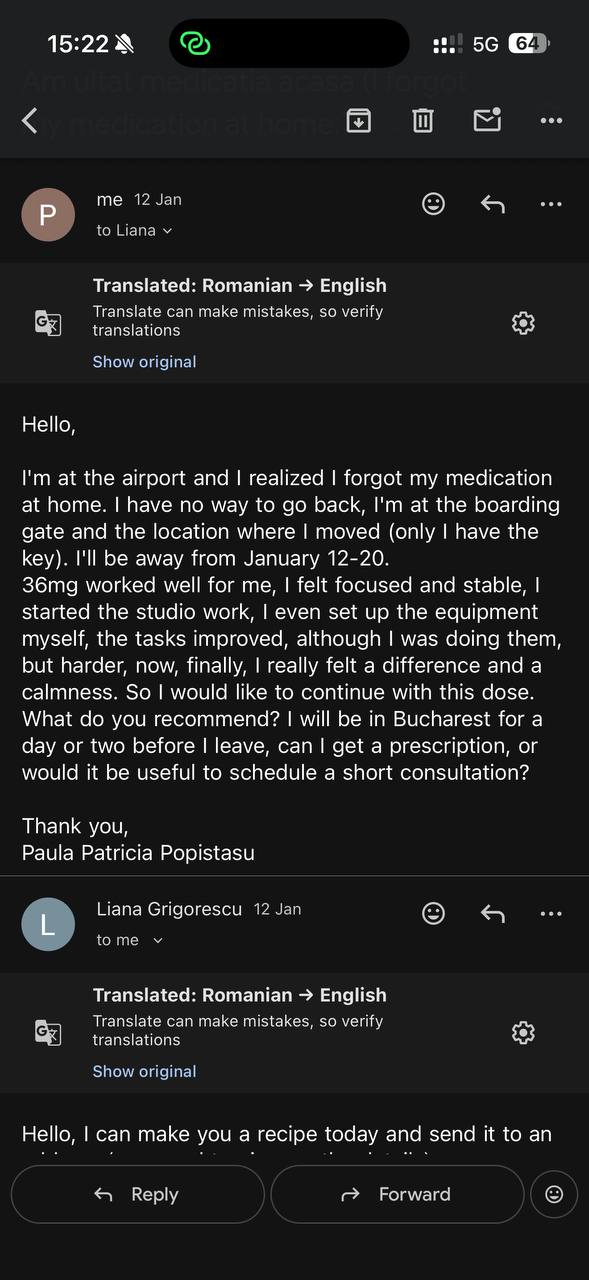The image size is (589, 1280).
Task: Mark email as unread via envelope icon
Action: (487, 120)
